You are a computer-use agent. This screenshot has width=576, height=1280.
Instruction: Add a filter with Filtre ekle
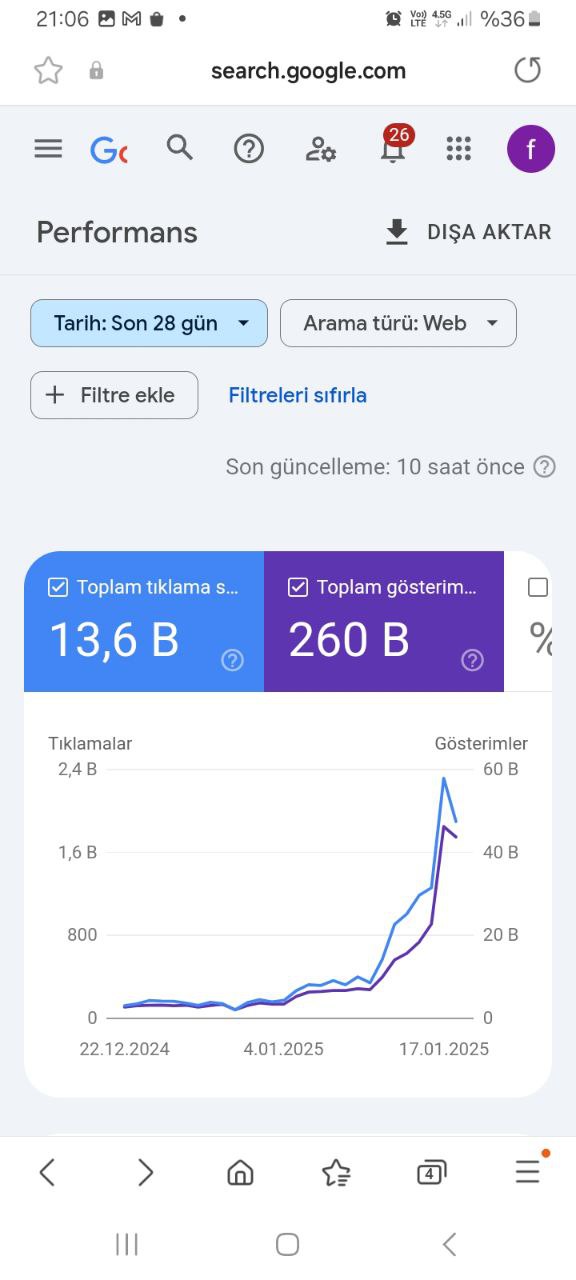pos(114,395)
